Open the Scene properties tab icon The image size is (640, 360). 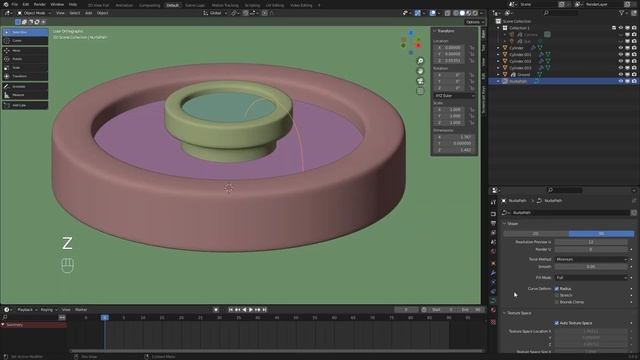[493, 242]
